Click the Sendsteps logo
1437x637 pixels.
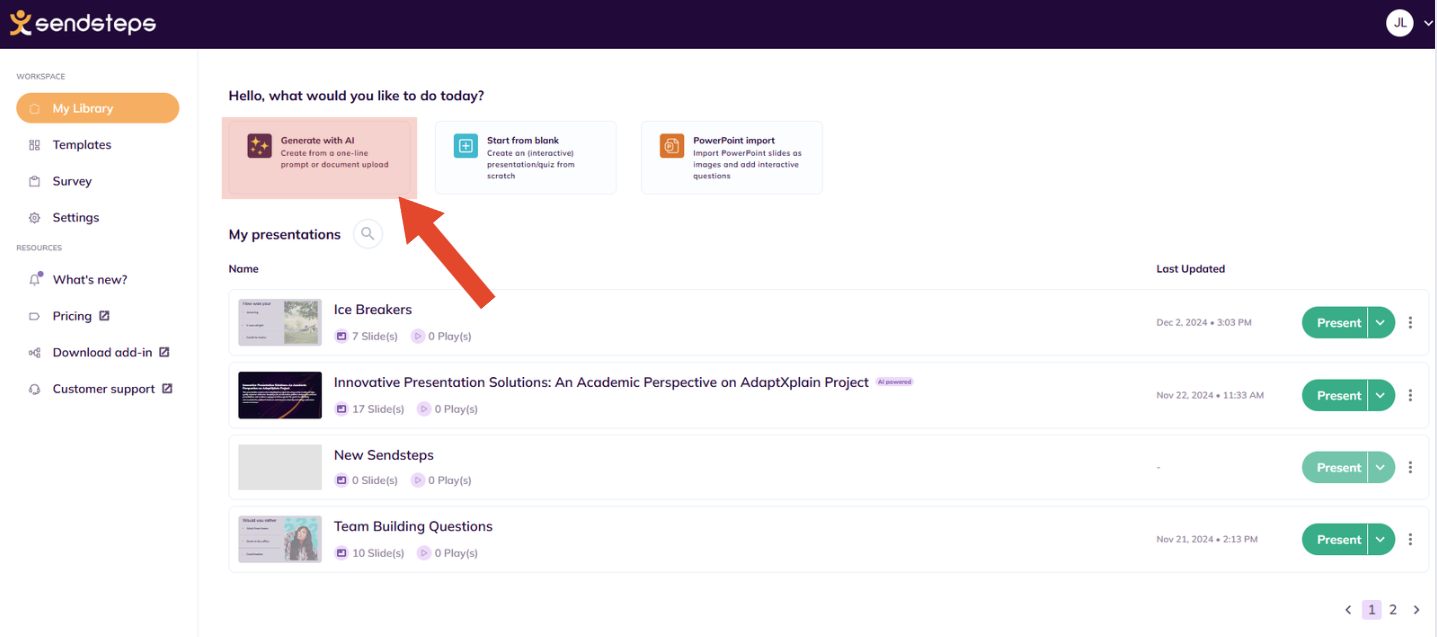click(83, 23)
